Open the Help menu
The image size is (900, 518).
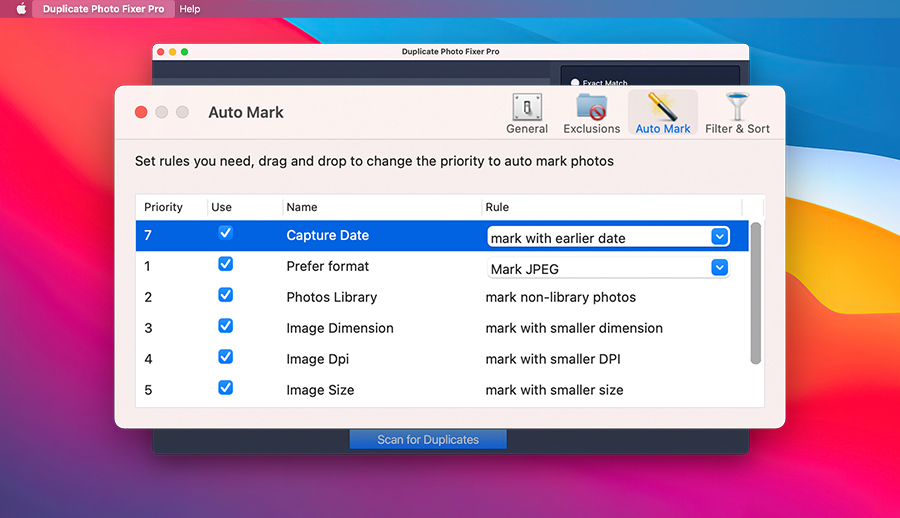189,9
